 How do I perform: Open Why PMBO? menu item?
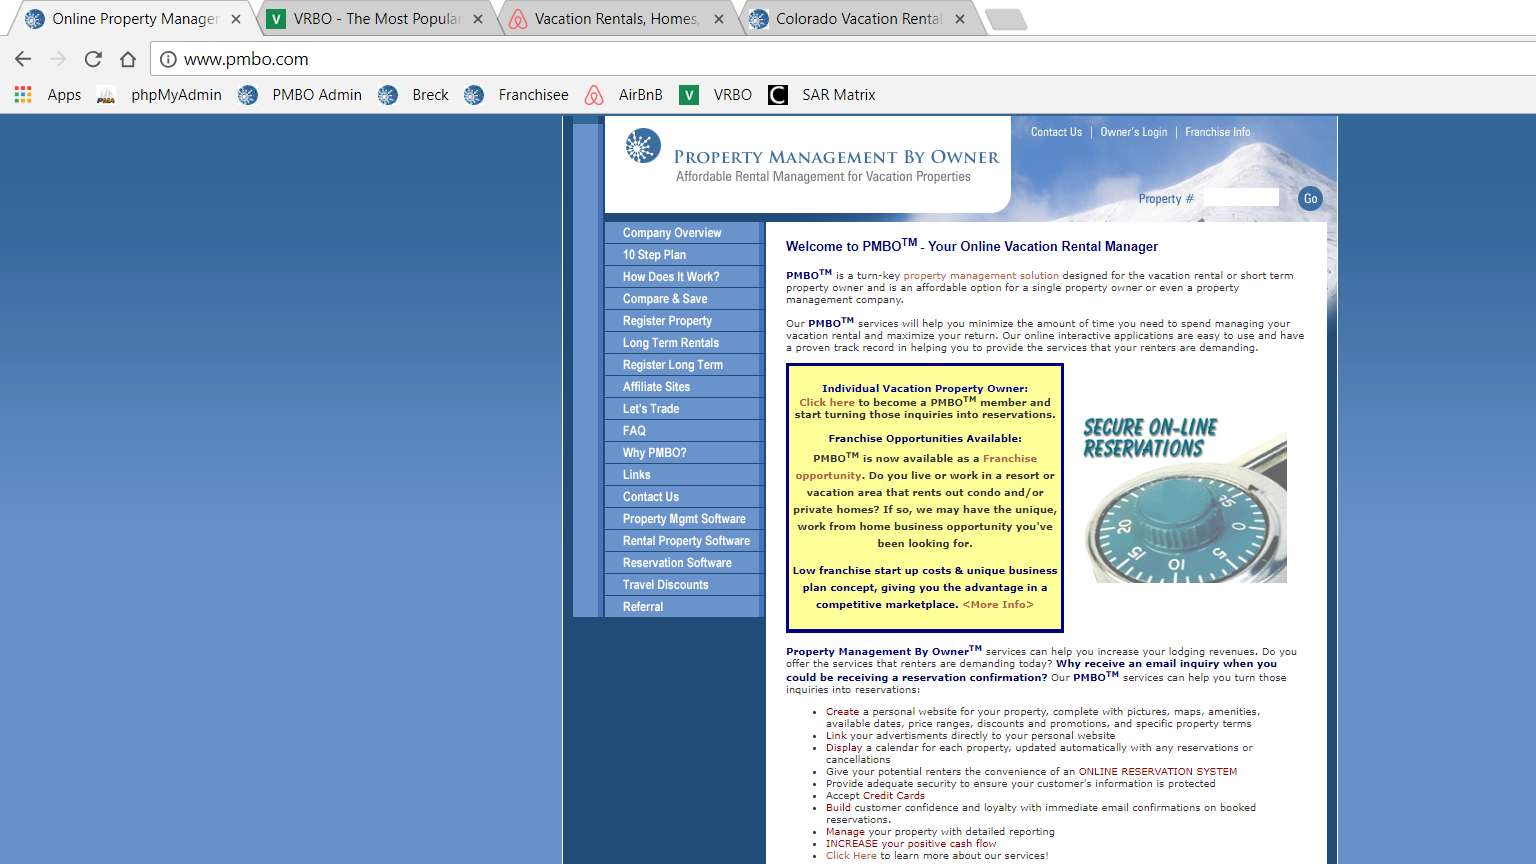click(x=684, y=452)
